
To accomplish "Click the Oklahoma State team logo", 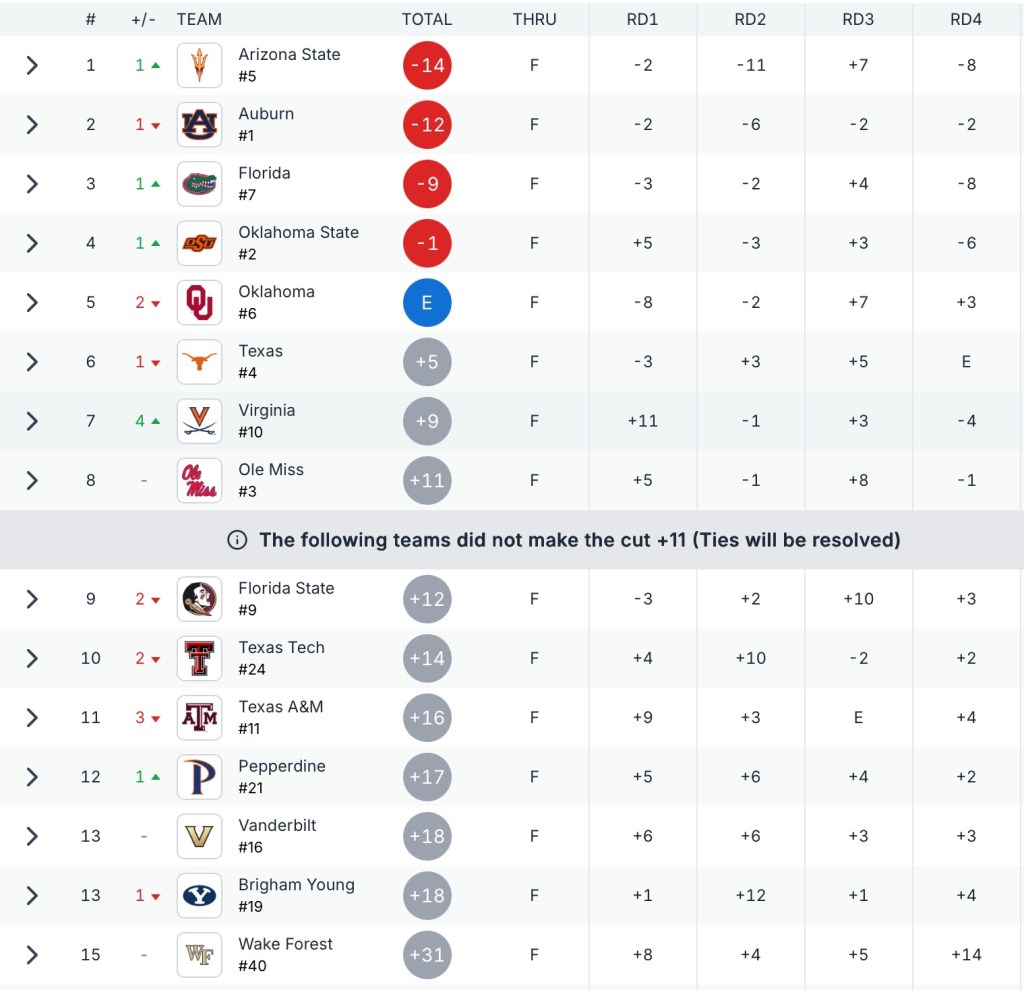I will [x=199, y=243].
